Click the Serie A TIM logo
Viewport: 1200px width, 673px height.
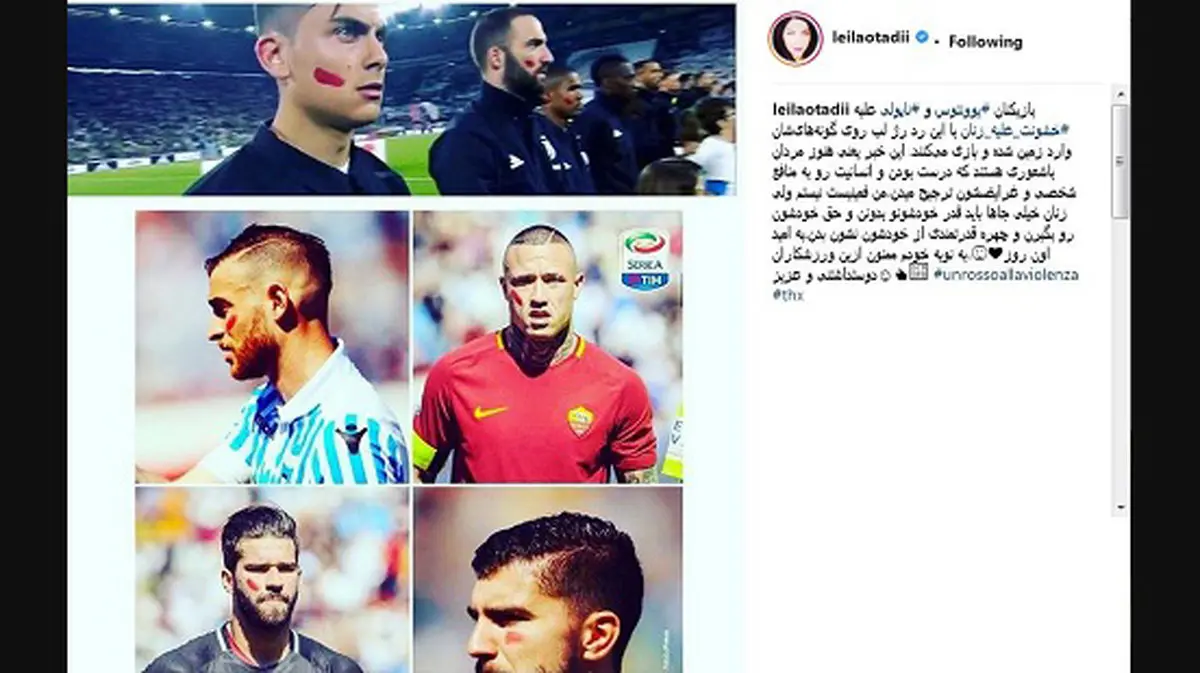645,259
